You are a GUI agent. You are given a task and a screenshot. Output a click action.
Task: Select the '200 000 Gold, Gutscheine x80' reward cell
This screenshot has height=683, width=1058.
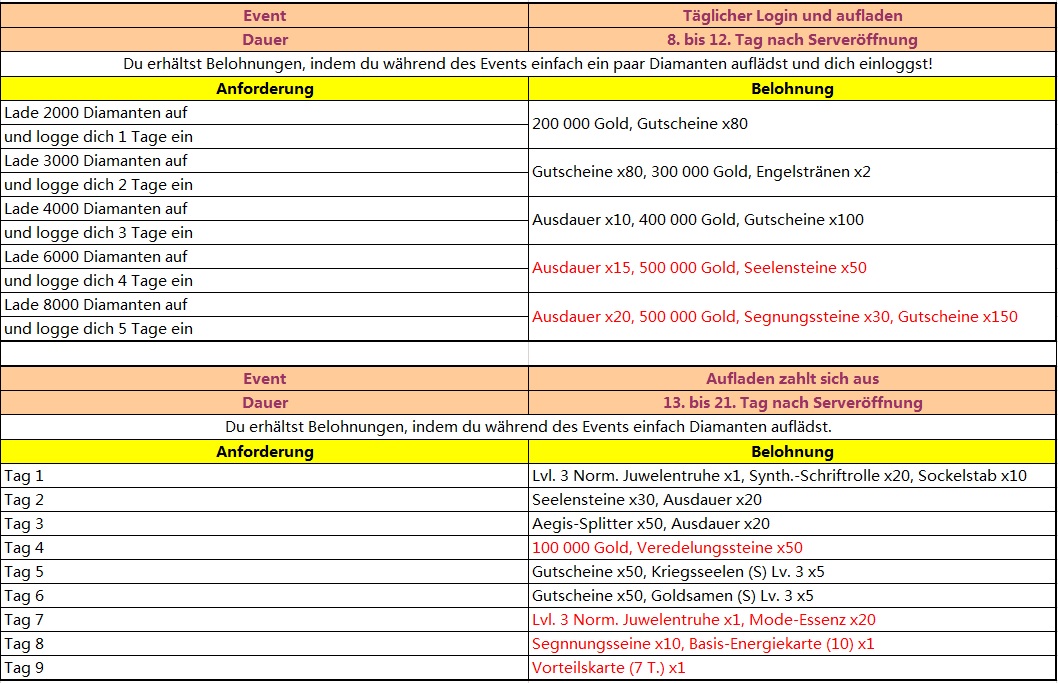(640, 125)
